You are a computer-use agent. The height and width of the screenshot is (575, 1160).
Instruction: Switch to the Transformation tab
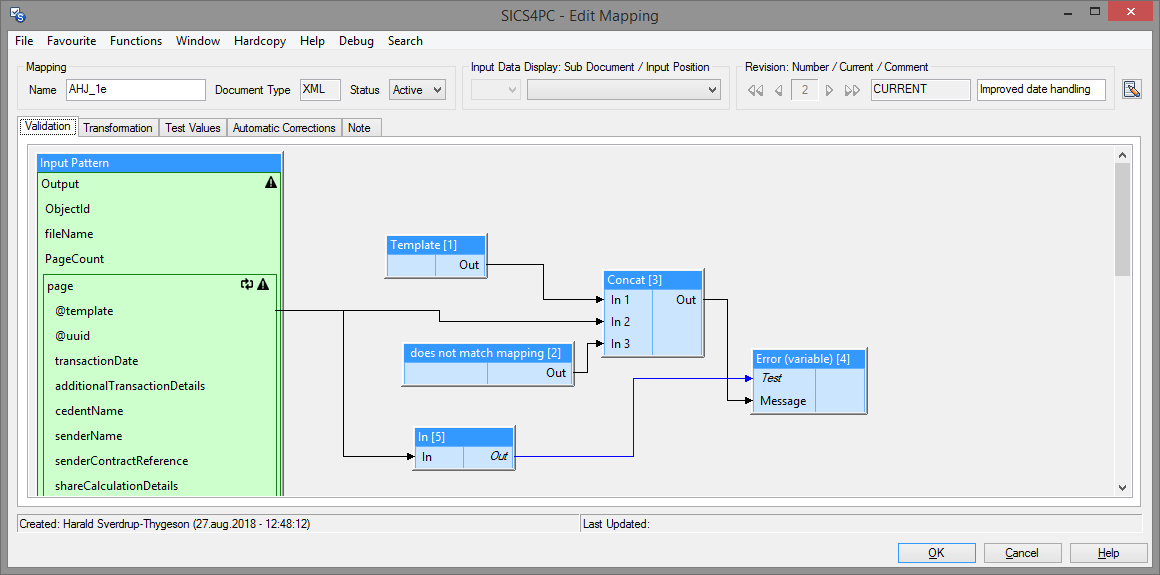(x=118, y=128)
